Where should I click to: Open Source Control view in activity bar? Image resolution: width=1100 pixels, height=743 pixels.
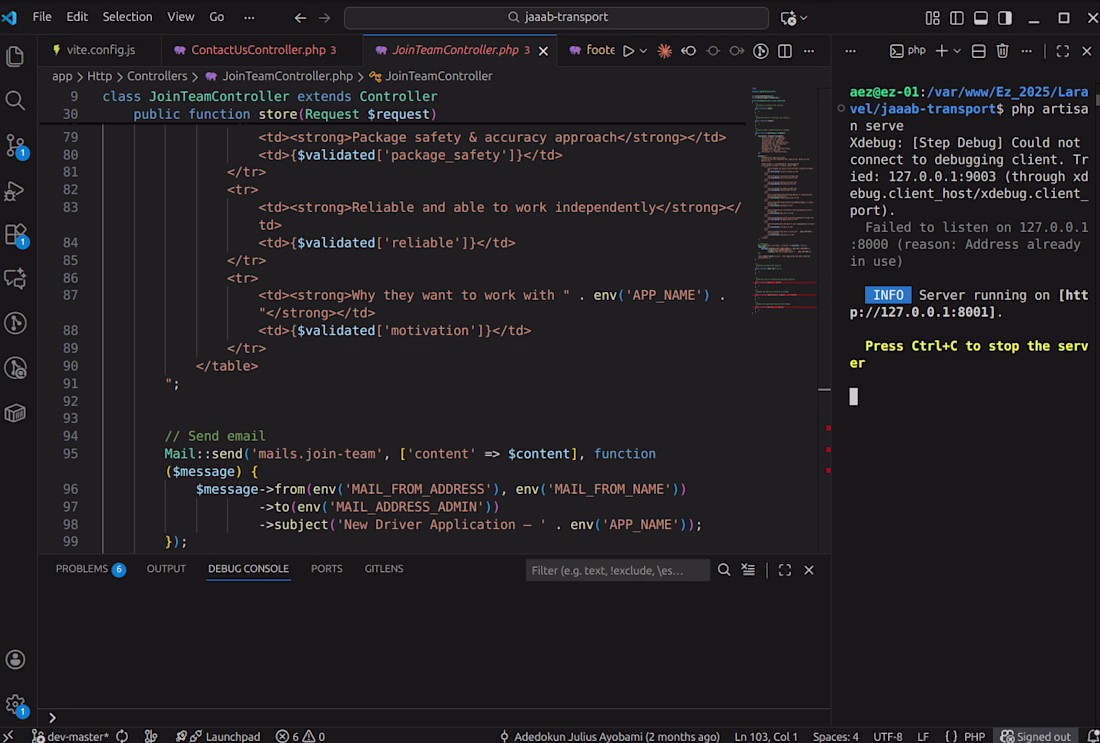(x=15, y=145)
